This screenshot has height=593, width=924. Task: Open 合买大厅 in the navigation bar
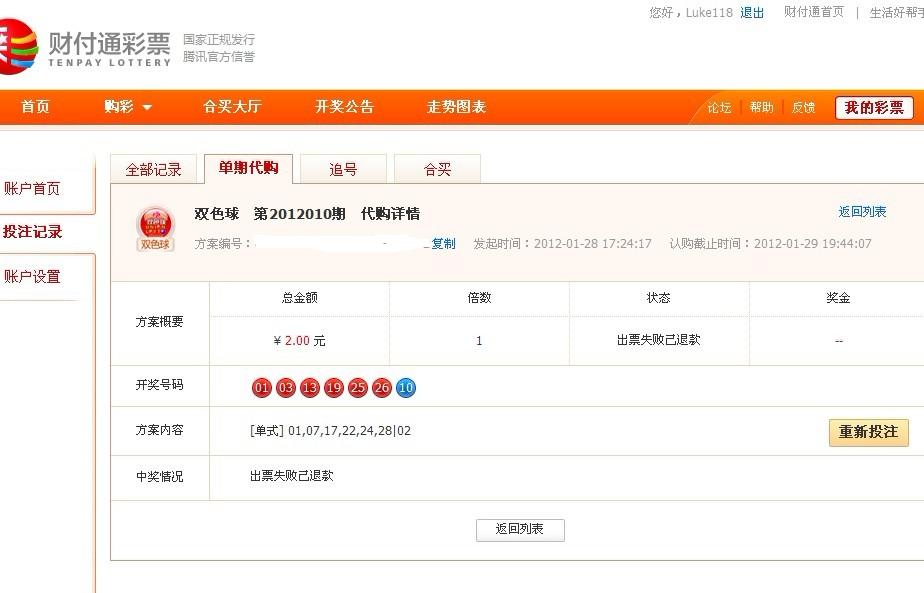tap(232, 107)
